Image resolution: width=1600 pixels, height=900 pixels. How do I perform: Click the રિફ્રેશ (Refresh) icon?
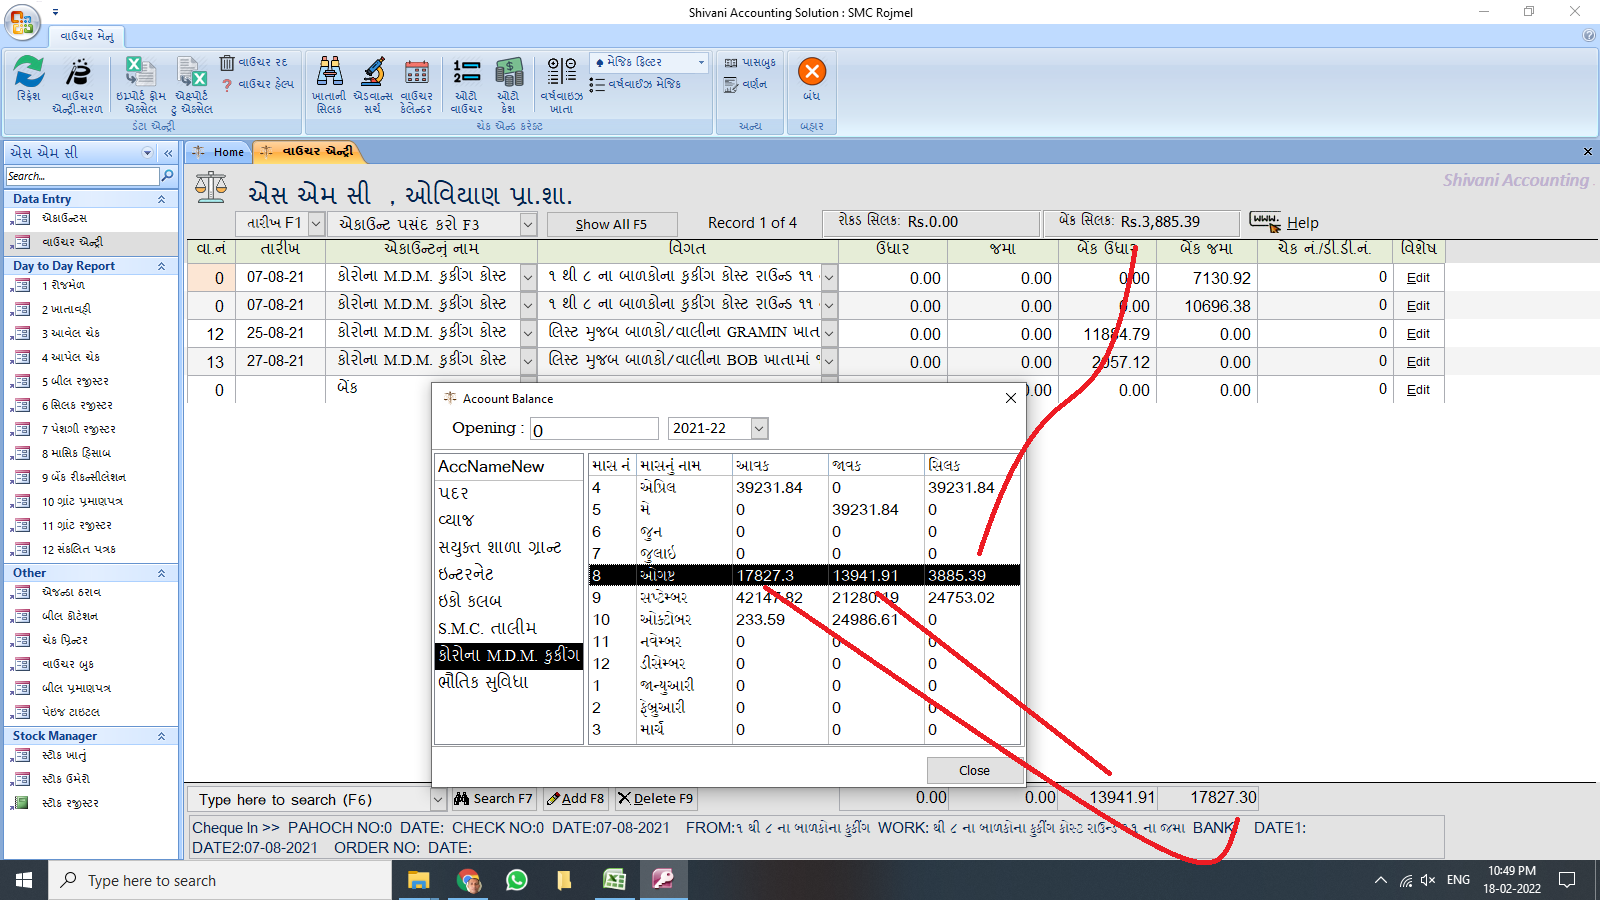(28, 78)
